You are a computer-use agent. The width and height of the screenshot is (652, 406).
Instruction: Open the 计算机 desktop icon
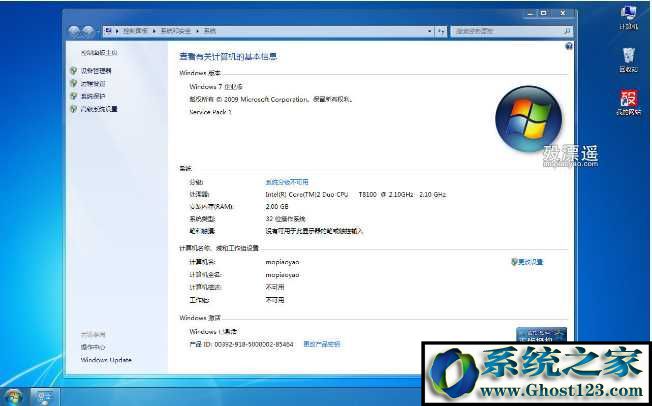(x=628, y=17)
